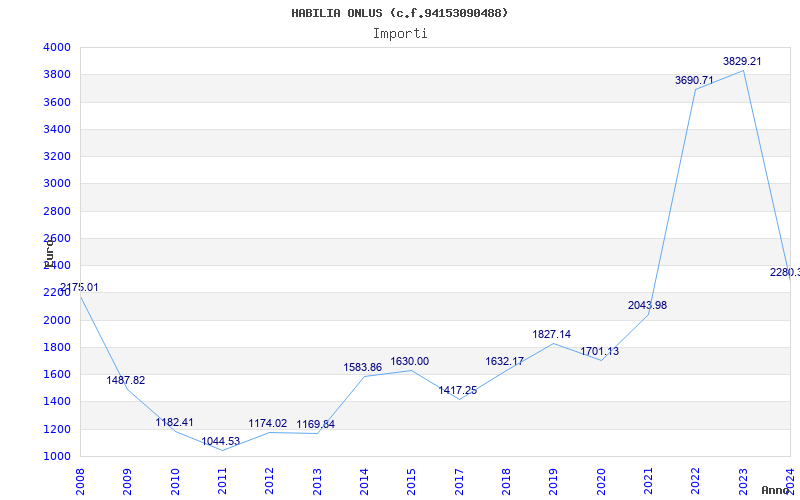
Task: Click the 2023 x-axis year label
Action: [x=743, y=482]
